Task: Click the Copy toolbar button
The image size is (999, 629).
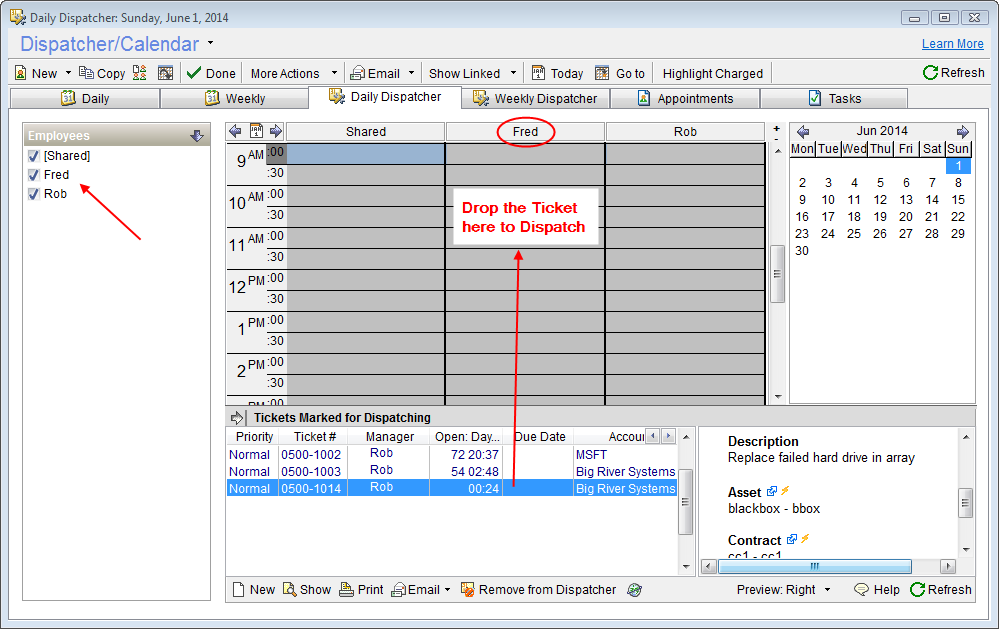Action: click(102, 73)
